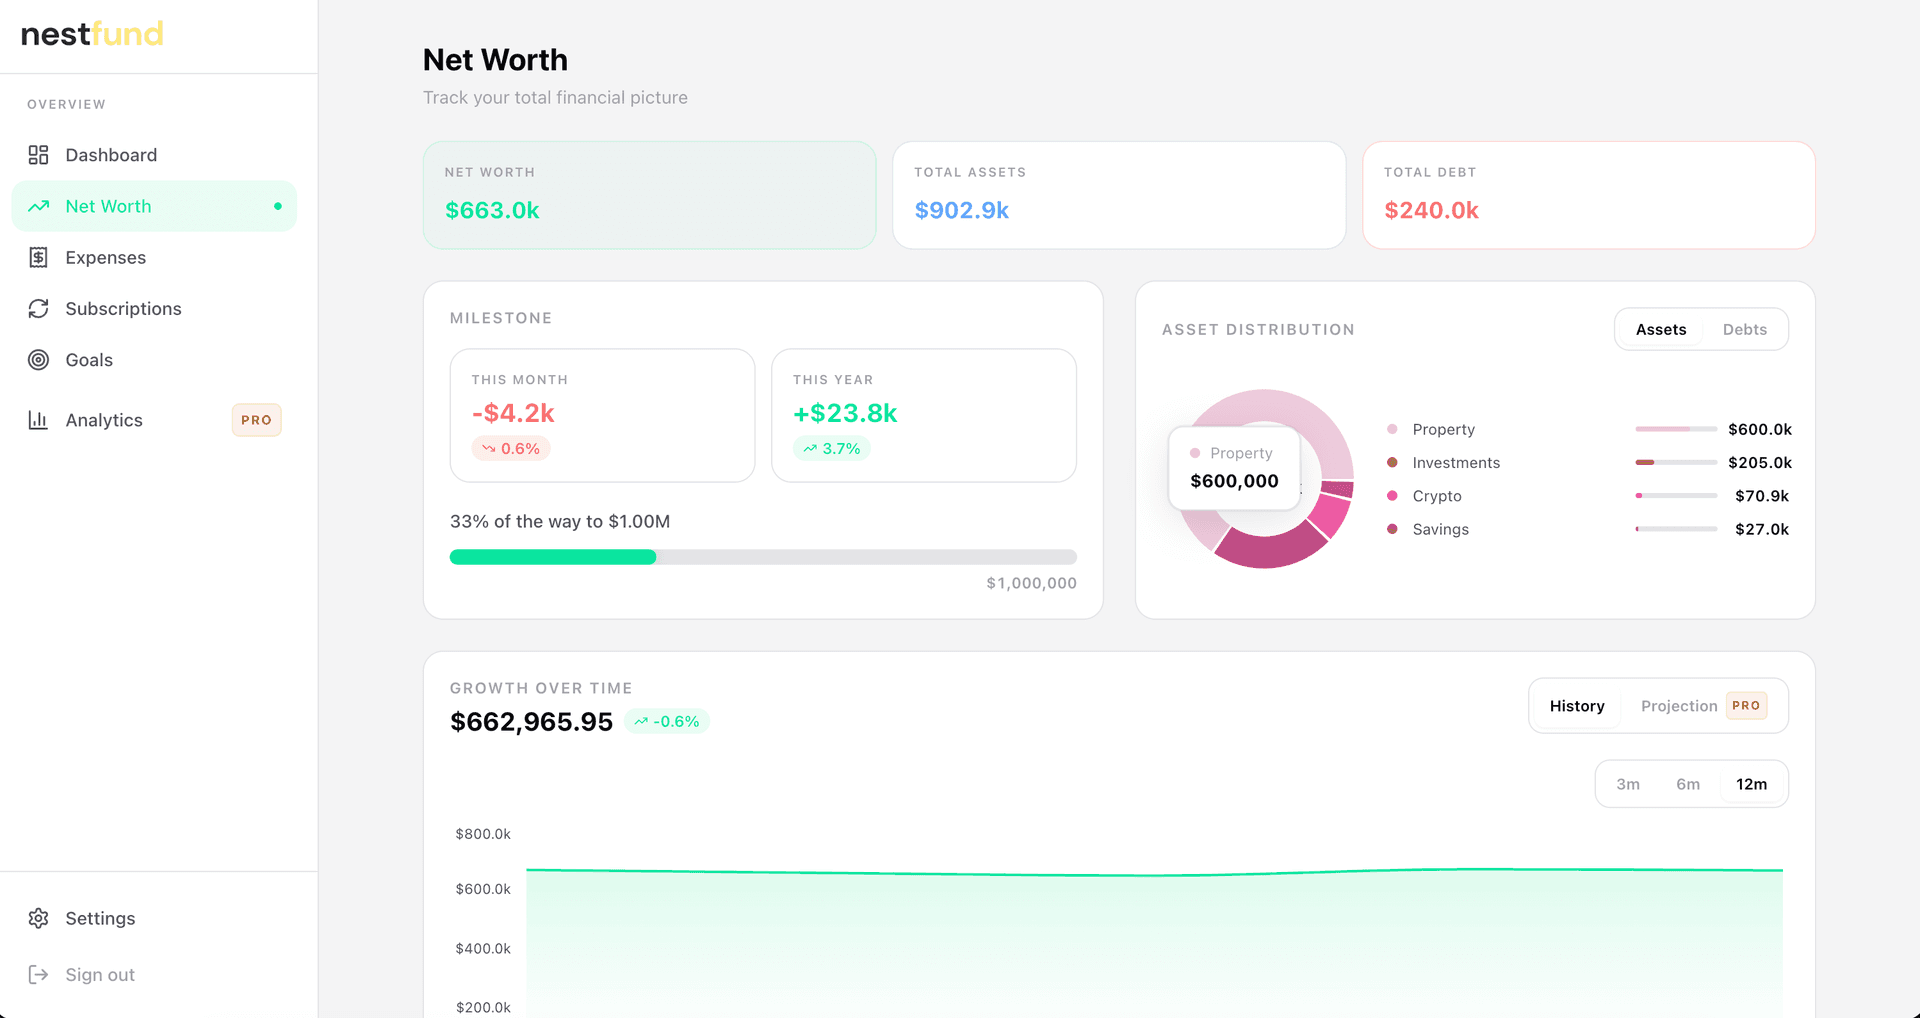
Task: Click the Investments legend dot
Action: pos(1392,462)
